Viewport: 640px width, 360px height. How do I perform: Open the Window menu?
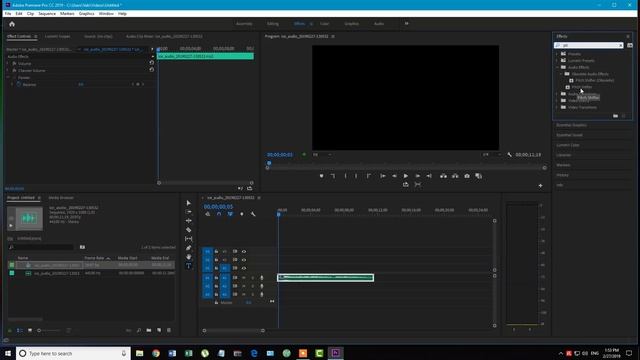[x=106, y=13]
